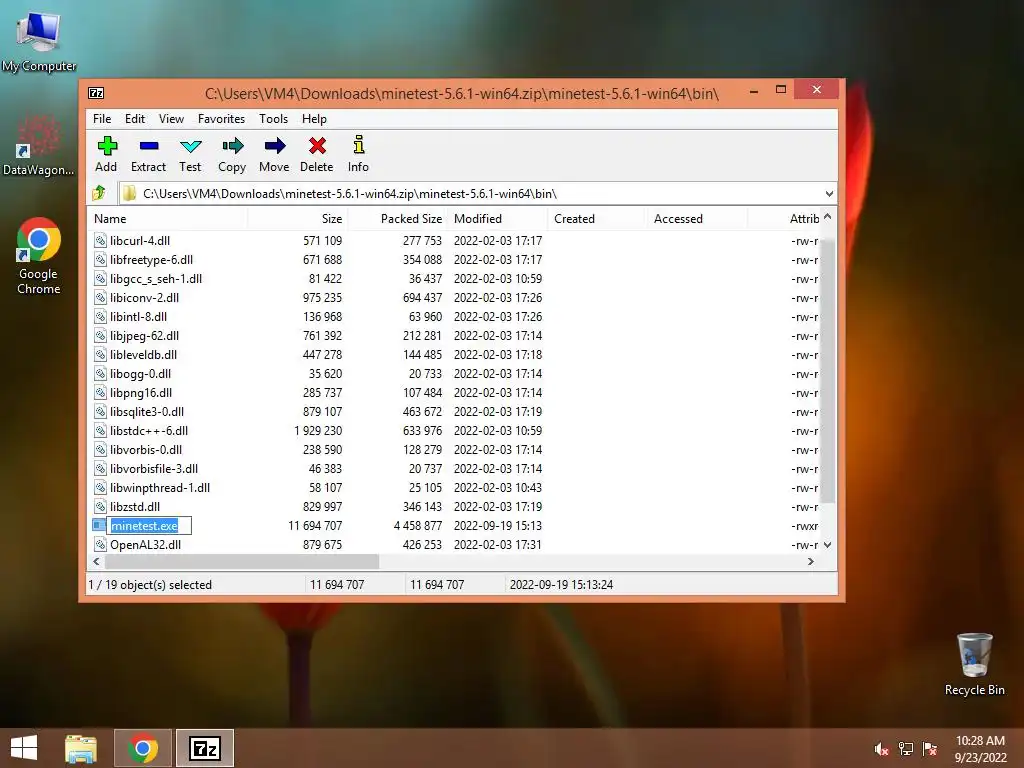This screenshot has height=768, width=1024.
Task: Sort by the Attrib column header
Action: tap(784, 219)
